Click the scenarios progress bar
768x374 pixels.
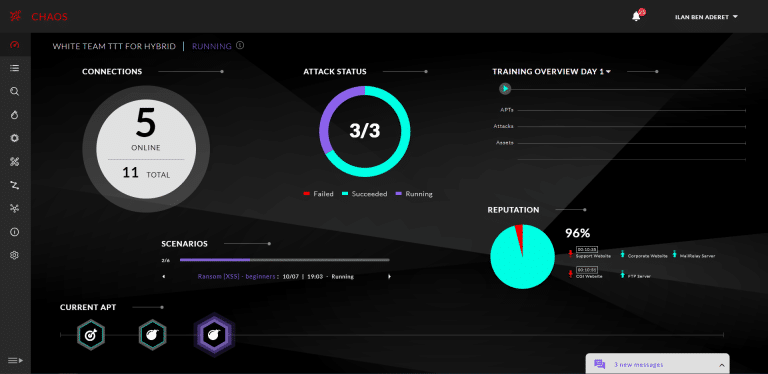[285, 260]
